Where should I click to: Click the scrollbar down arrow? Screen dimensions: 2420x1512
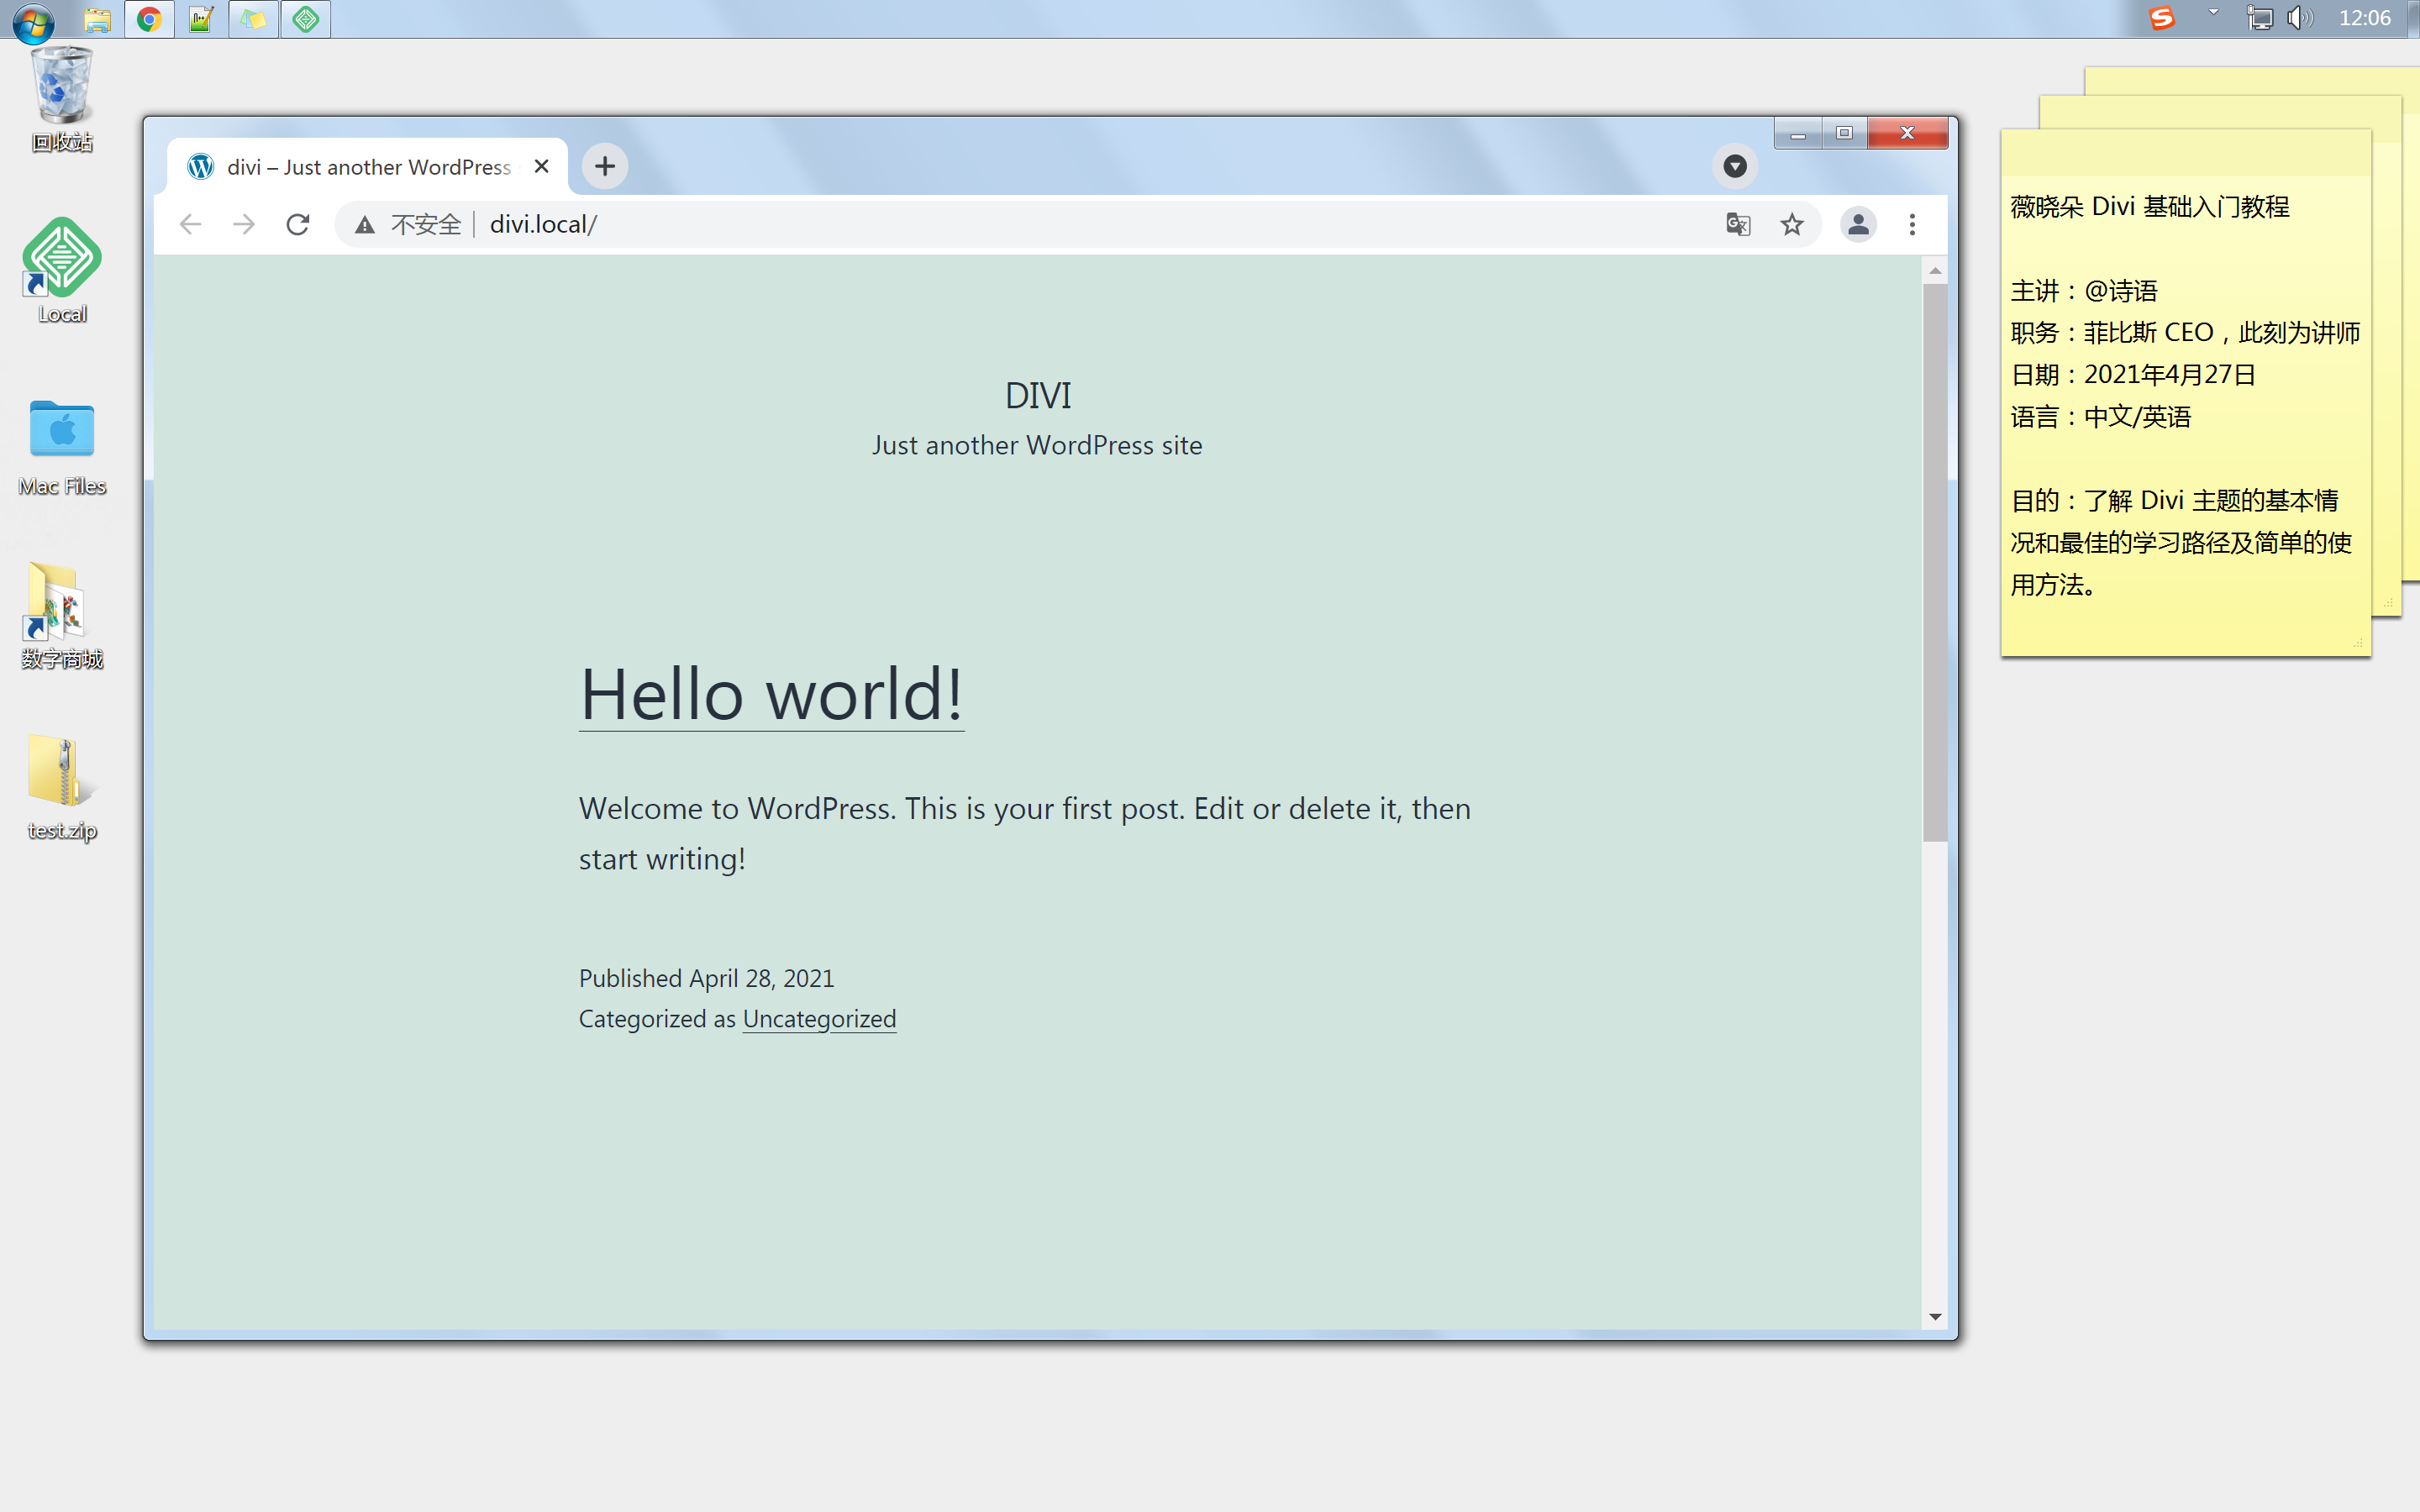click(x=1935, y=1317)
